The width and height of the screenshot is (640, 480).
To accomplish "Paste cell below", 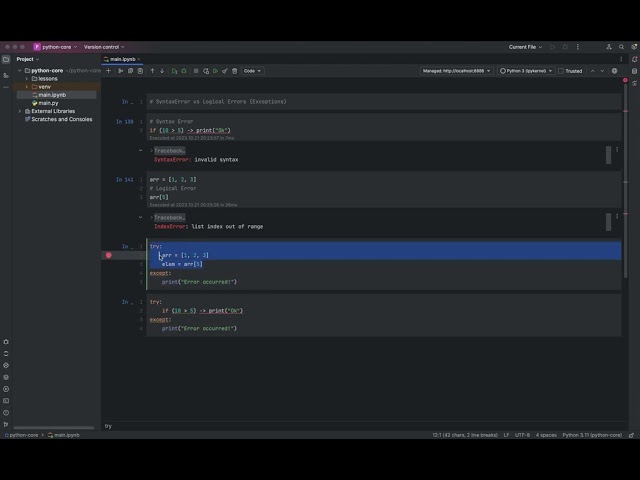I will pos(140,71).
